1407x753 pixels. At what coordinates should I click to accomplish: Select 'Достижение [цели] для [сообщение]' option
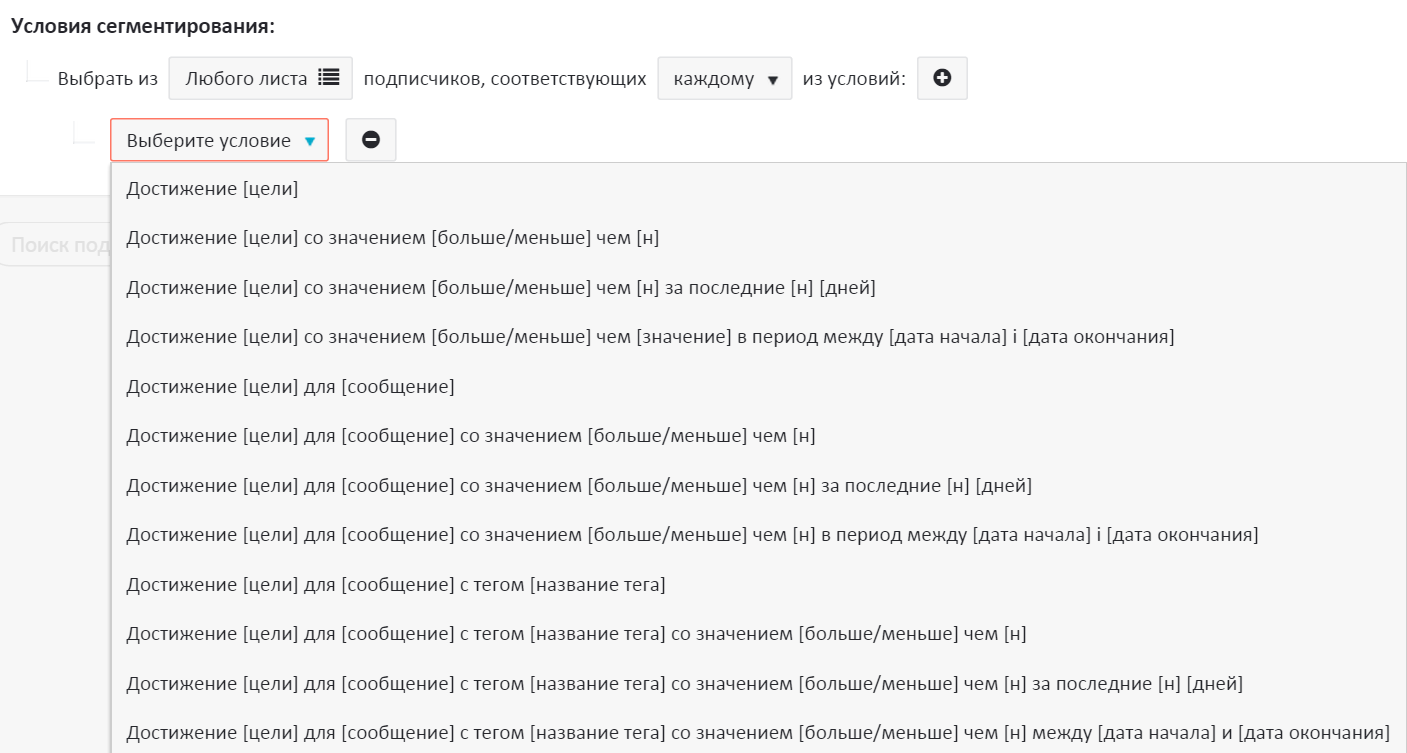[x=290, y=386]
